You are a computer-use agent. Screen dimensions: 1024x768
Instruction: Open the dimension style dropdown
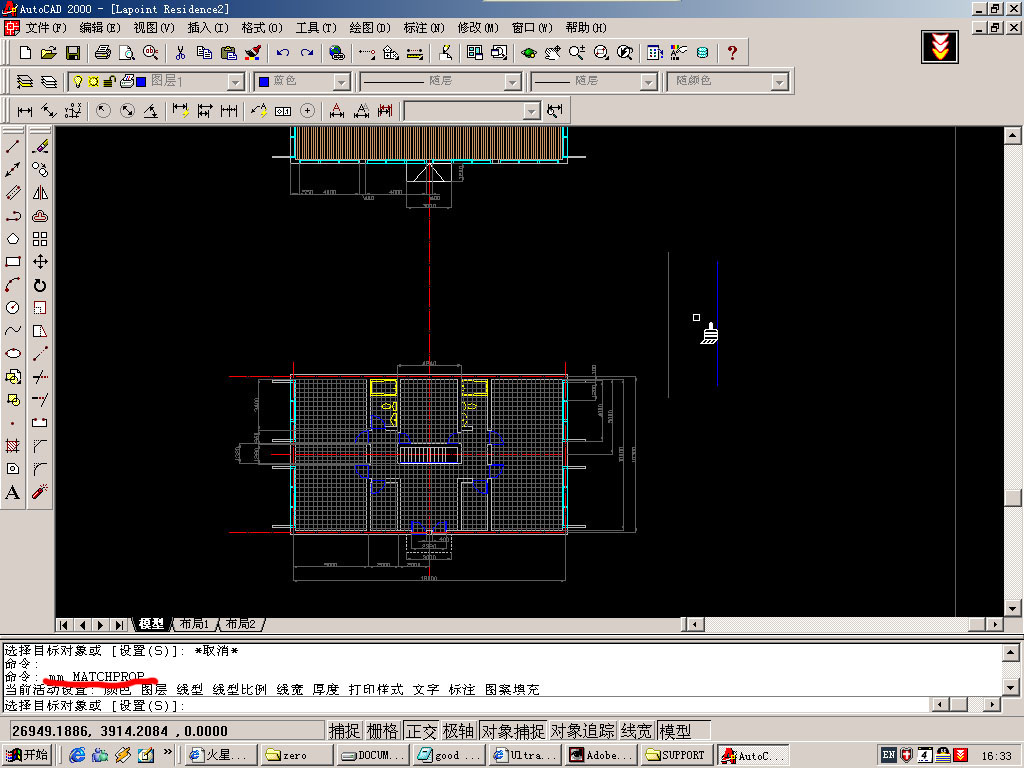point(531,111)
